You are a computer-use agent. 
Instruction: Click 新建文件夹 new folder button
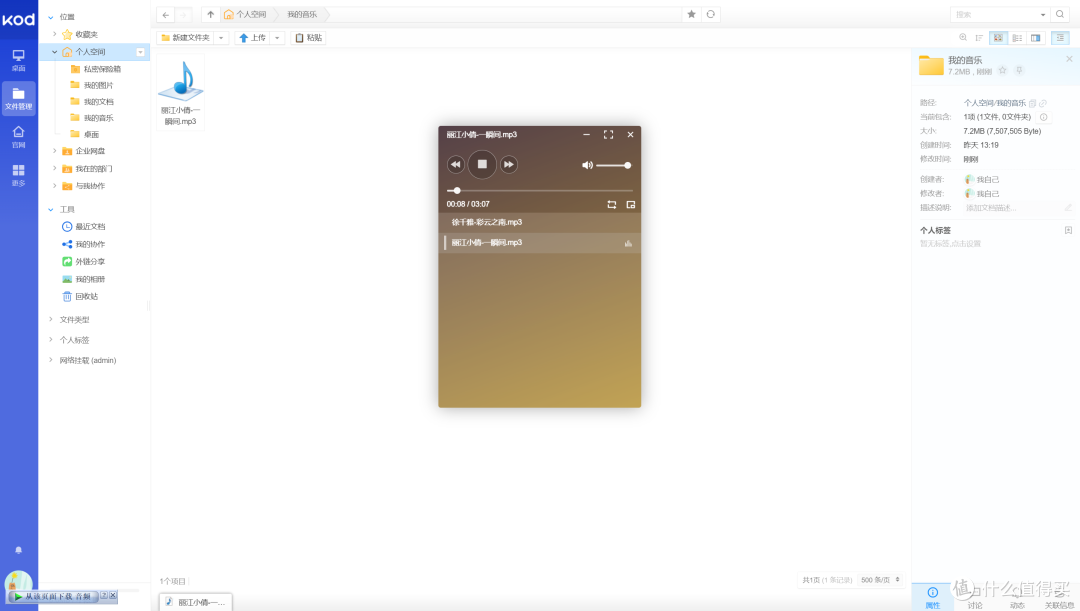click(x=185, y=38)
